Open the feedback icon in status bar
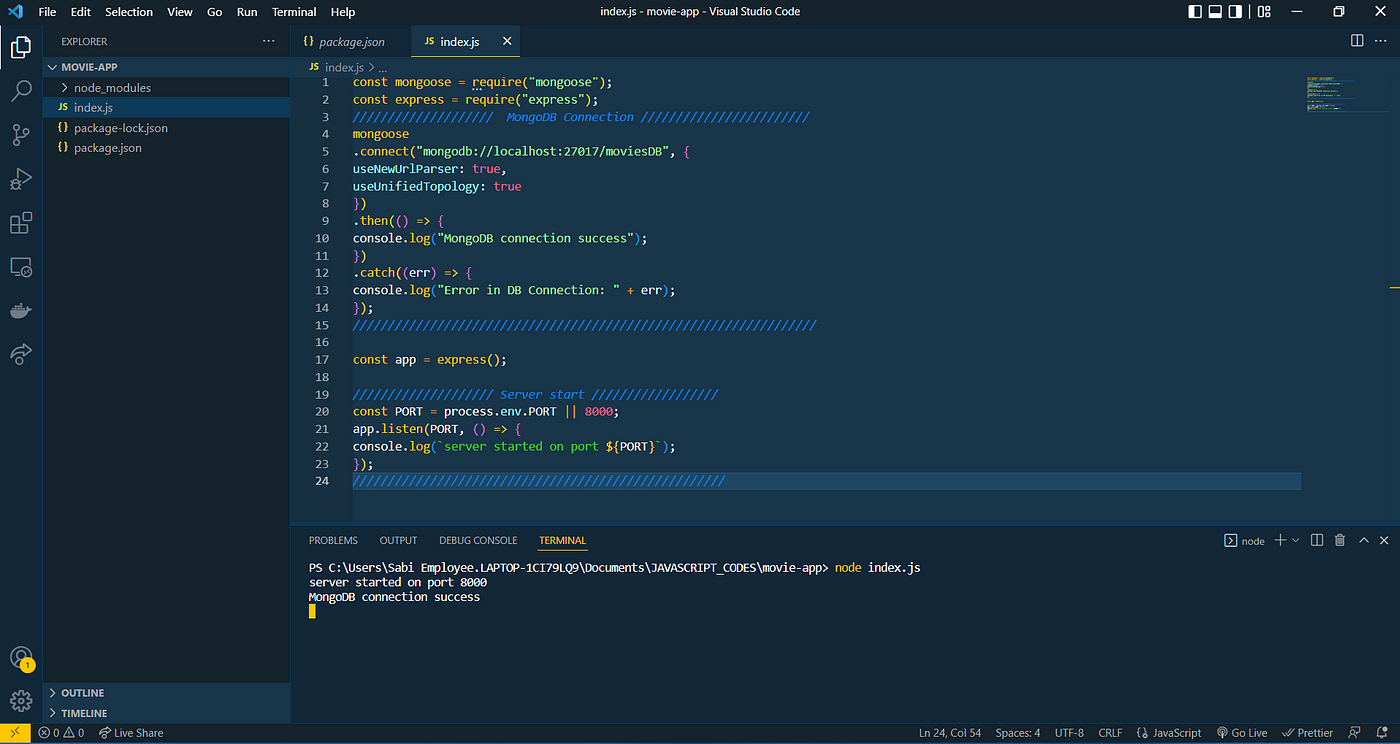The height and width of the screenshot is (744, 1400). pos(1355,733)
